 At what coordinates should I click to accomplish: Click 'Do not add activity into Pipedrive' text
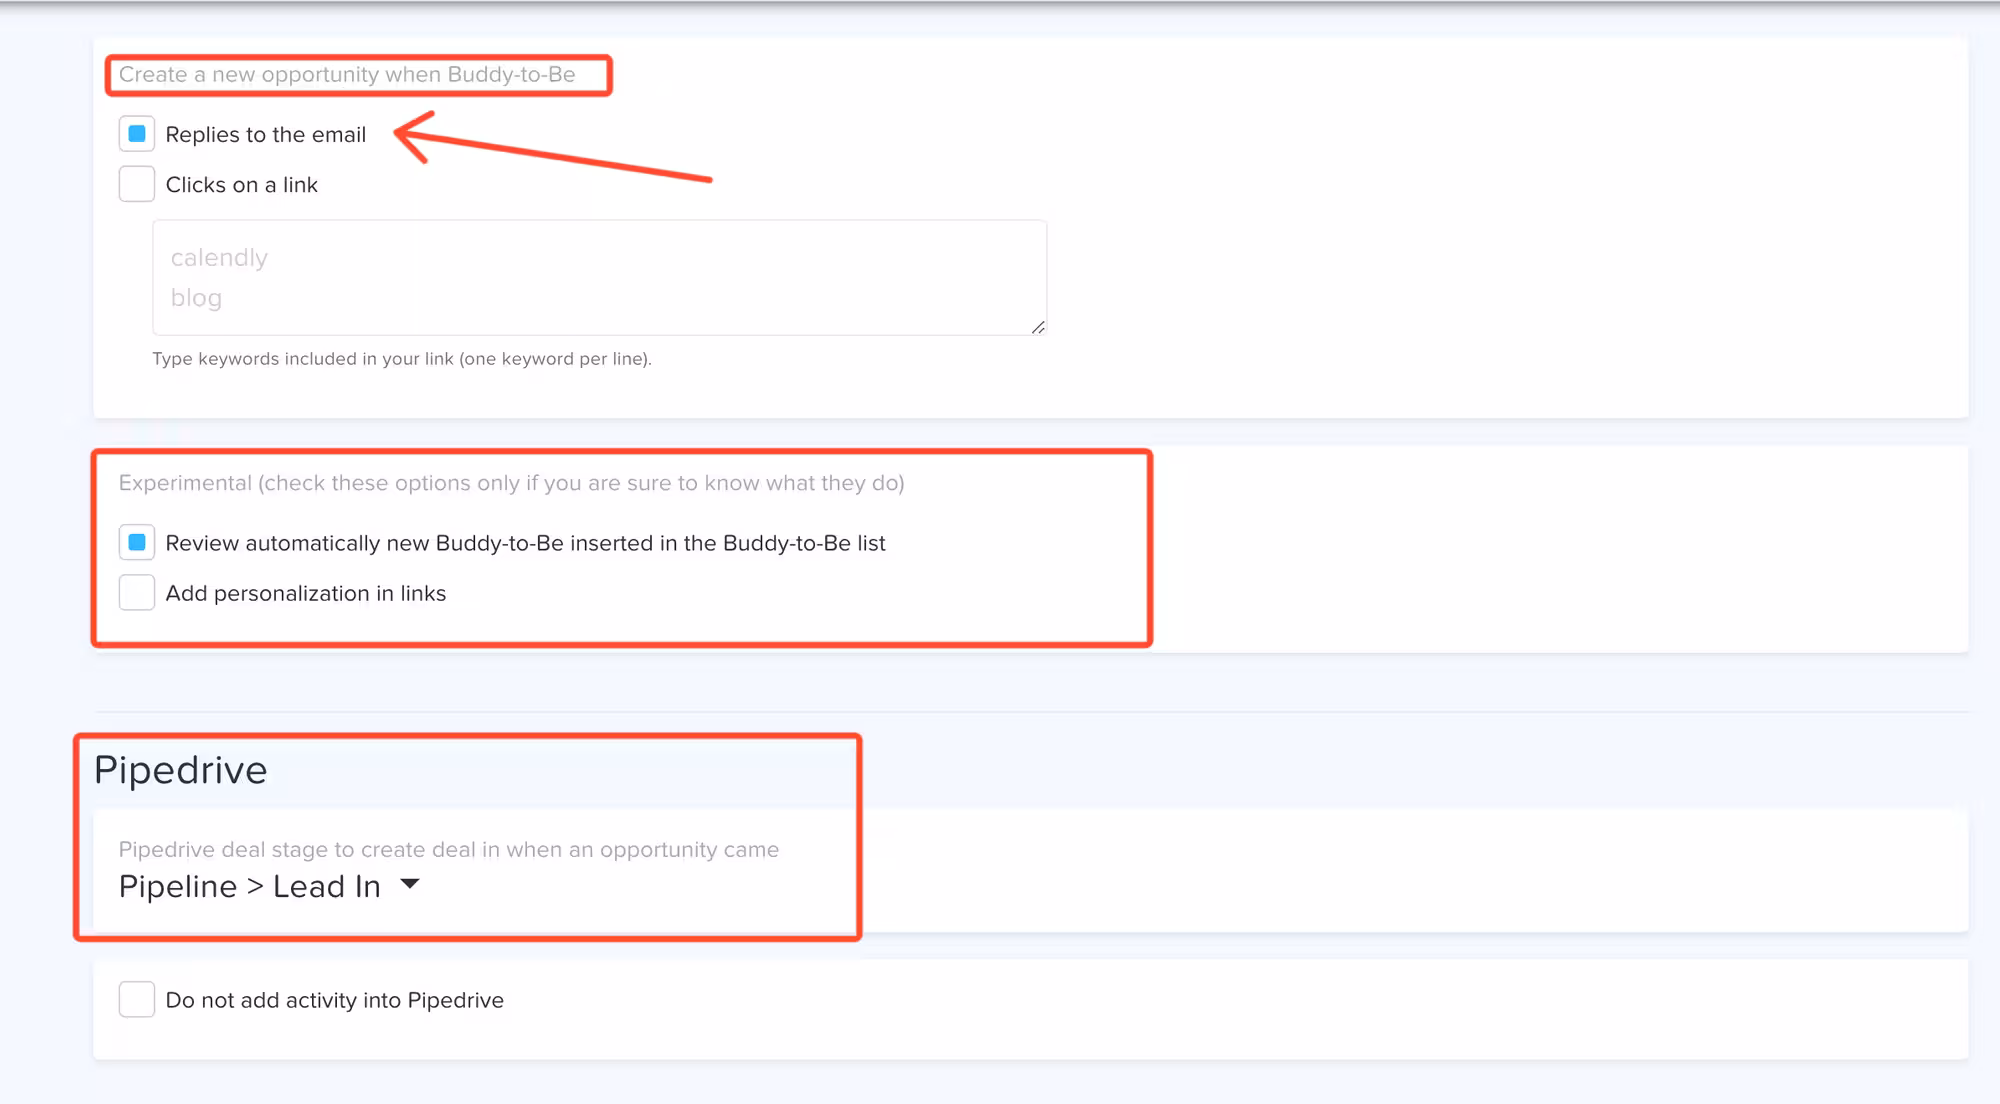click(x=334, y=1000)
